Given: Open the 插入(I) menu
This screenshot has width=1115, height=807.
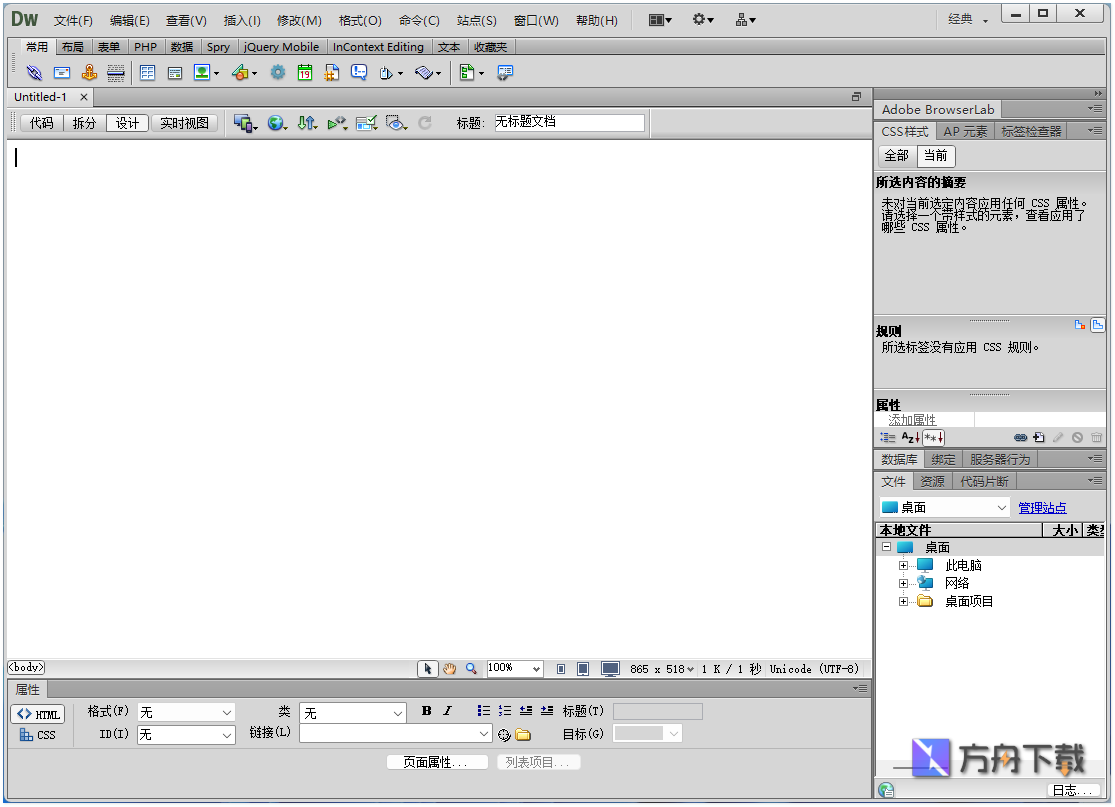Looking at the screenshot, I should click(x=242, y=21).
